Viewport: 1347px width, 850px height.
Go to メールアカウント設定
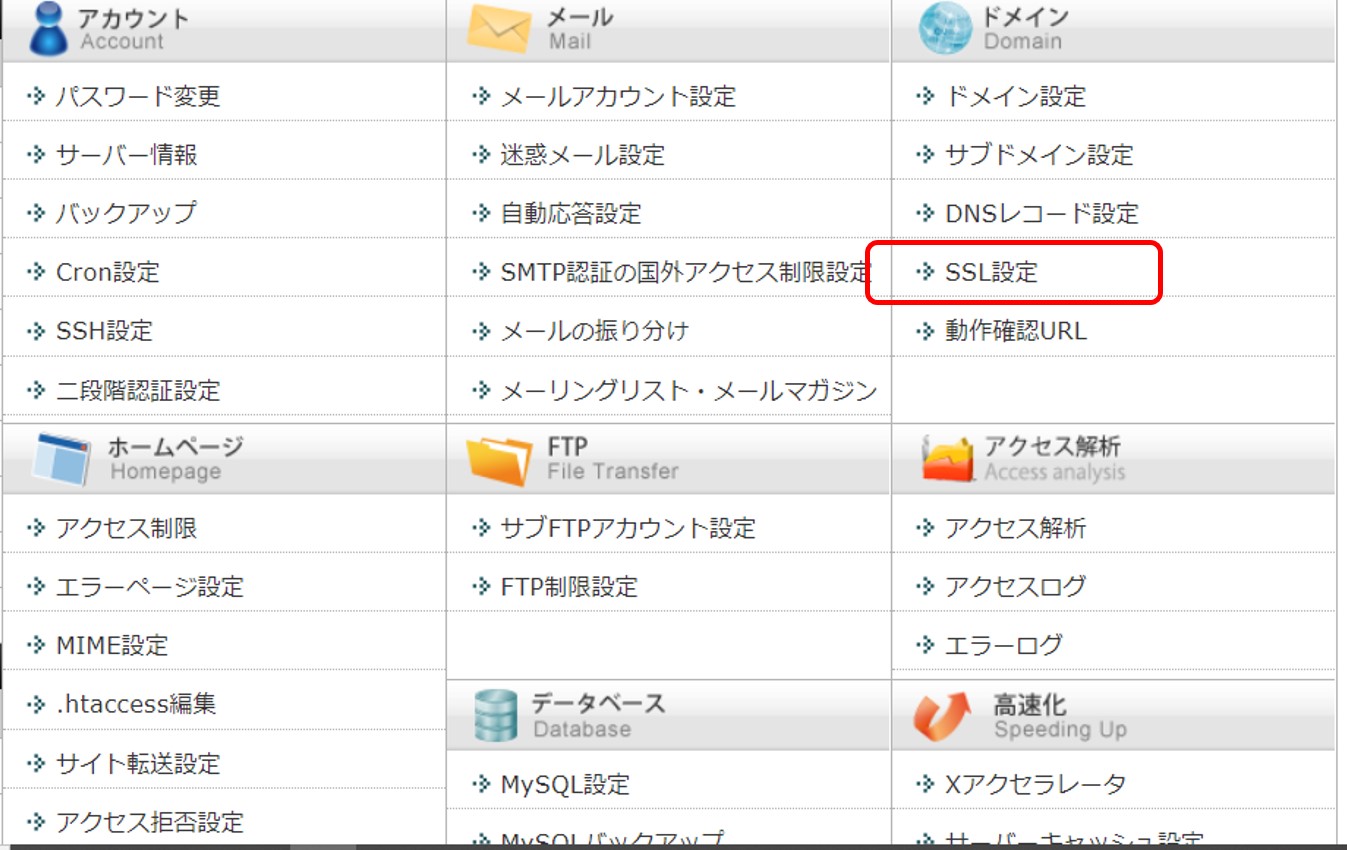click(x=617, y=97)
